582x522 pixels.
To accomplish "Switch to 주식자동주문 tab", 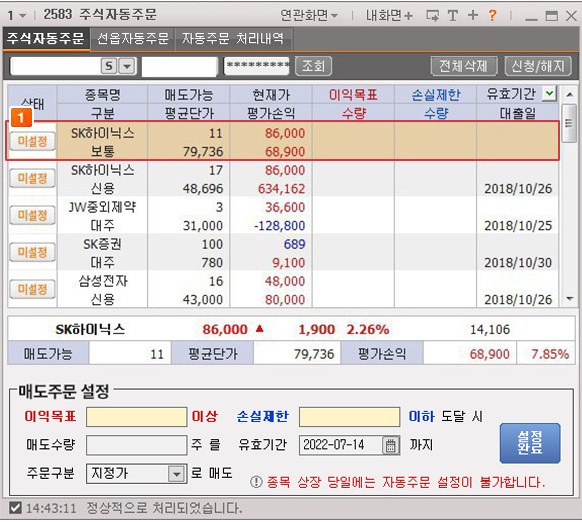I will click(x=46, y=38).
